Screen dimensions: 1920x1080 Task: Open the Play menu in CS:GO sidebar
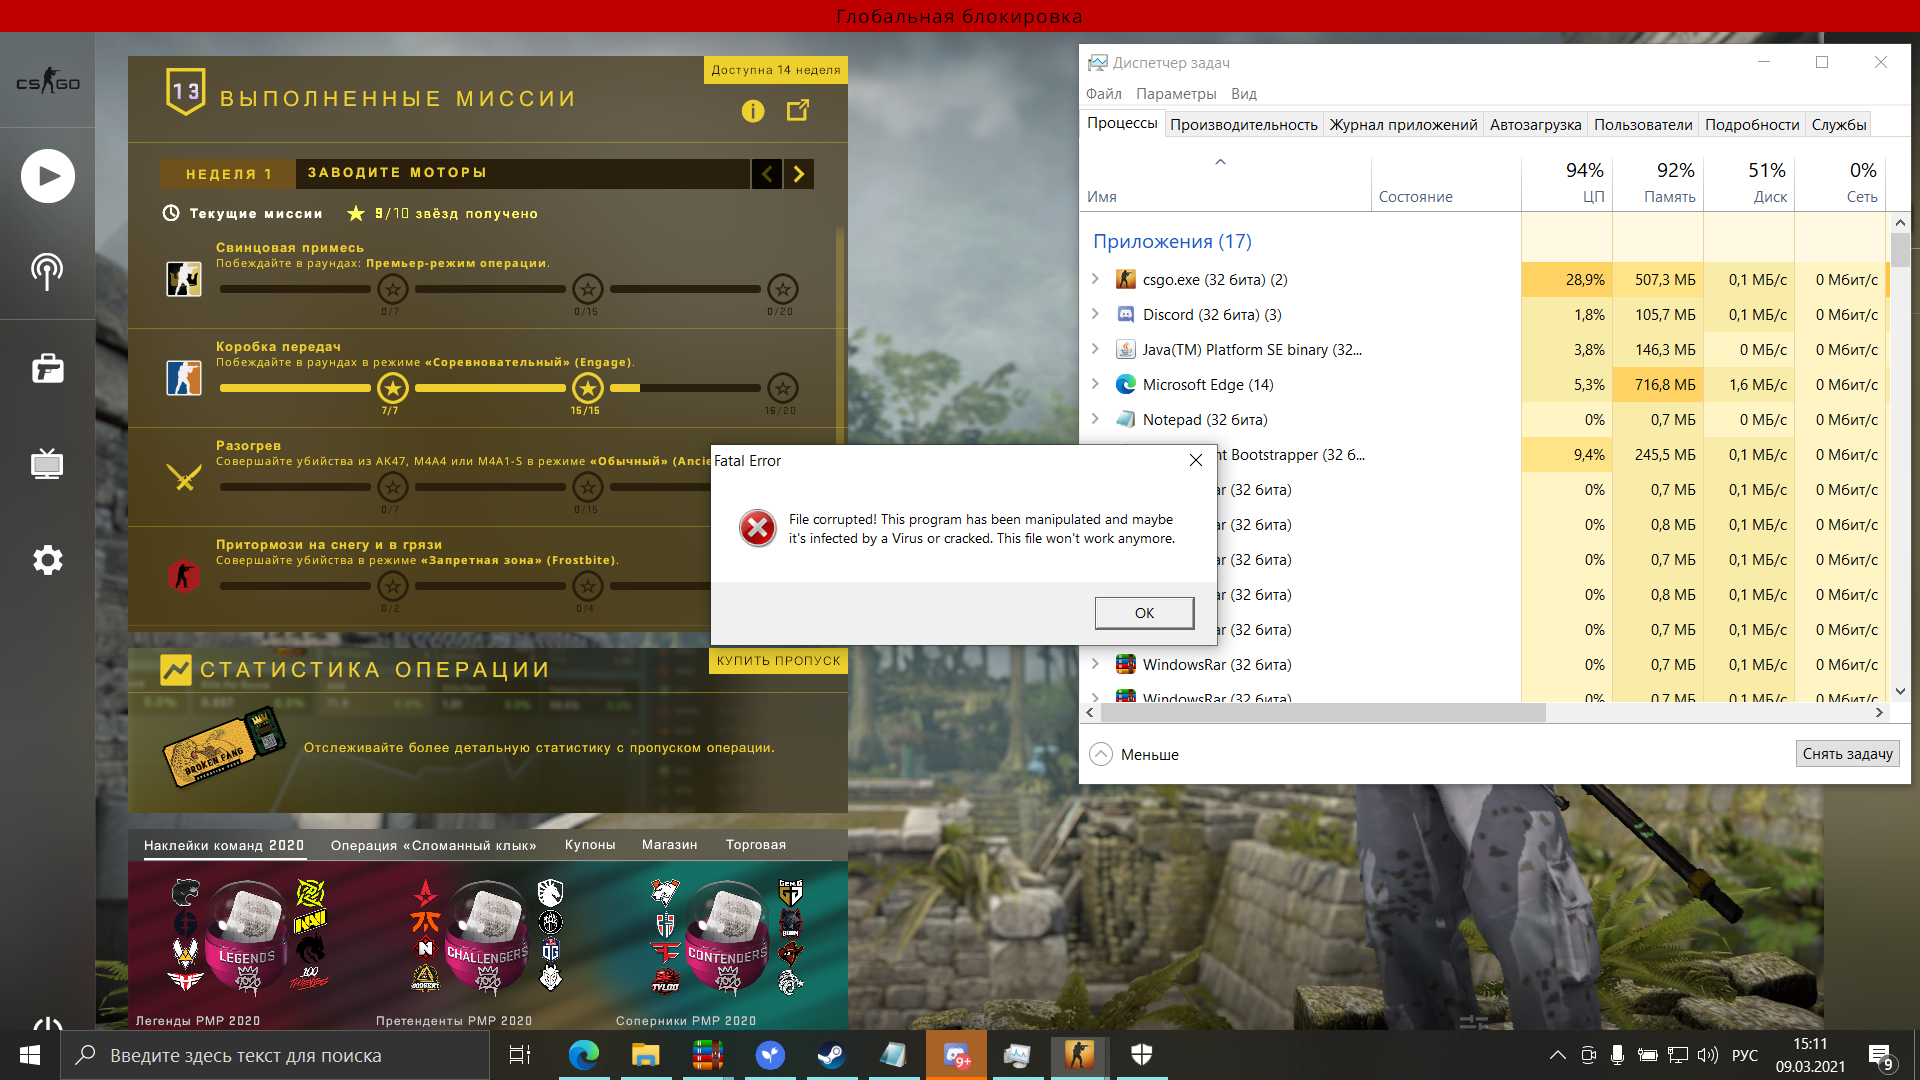(x=47, y=176)
